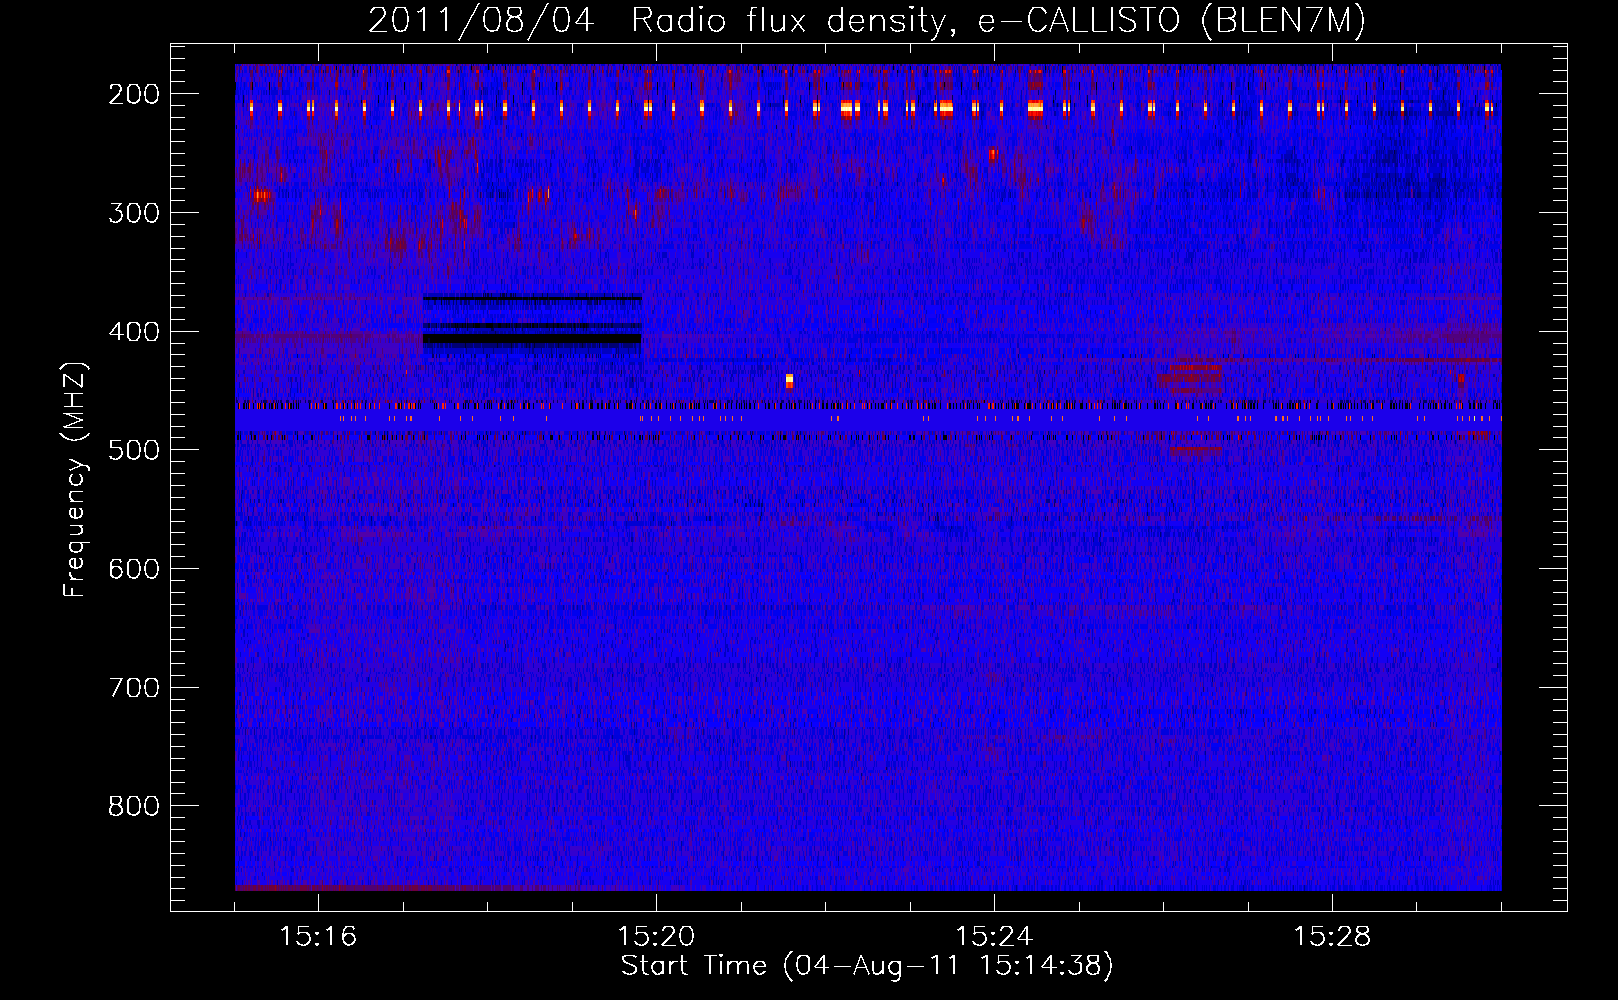Click the 15:16 time tick label

[x=318, y=937]
